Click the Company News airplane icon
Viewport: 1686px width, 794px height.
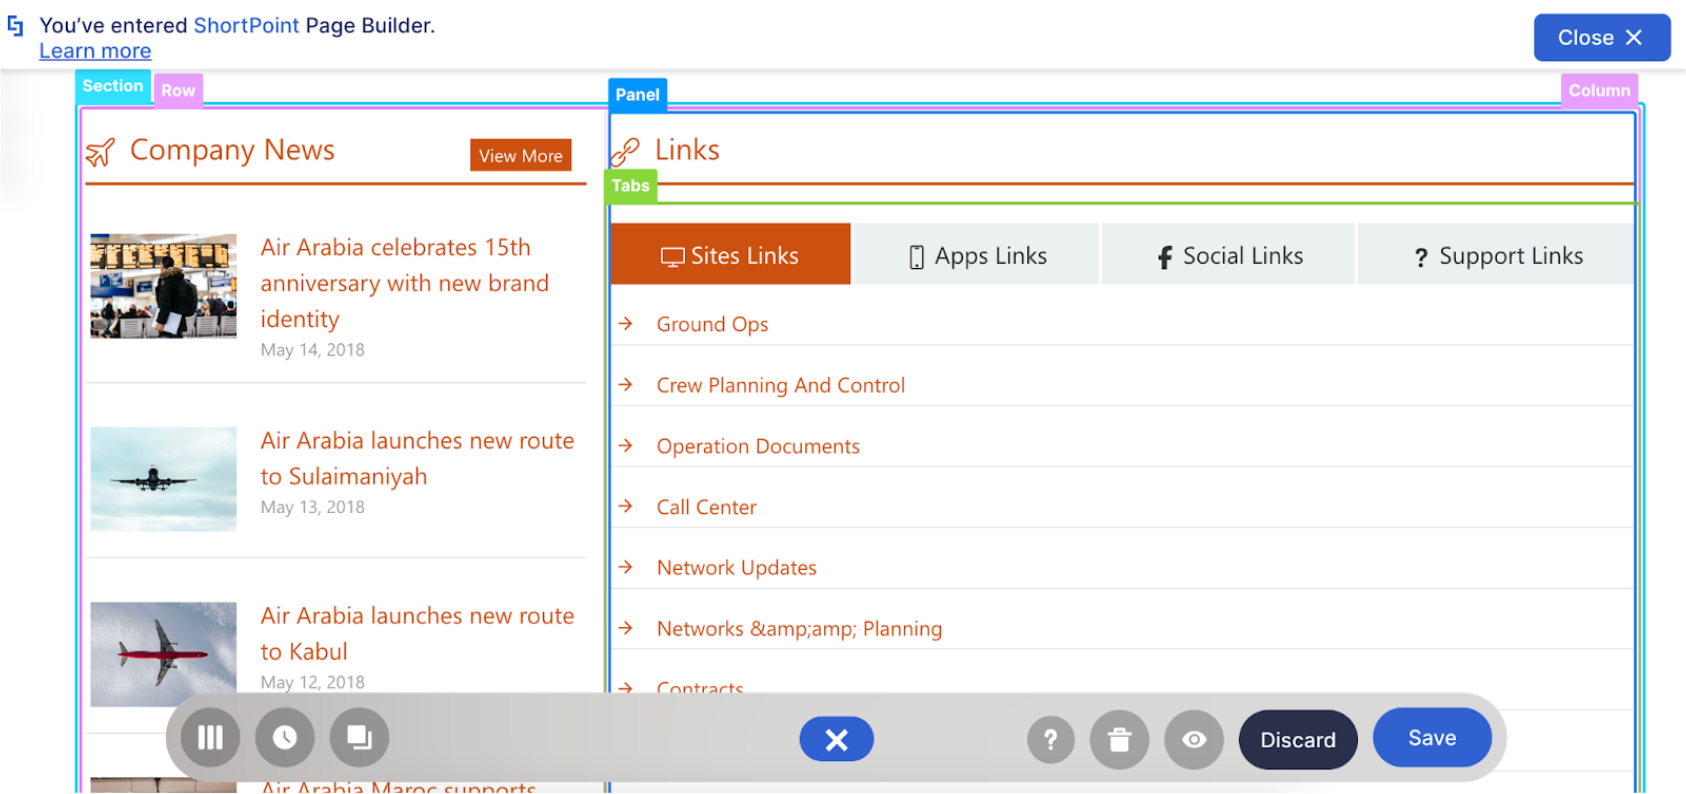click(100, 153)
